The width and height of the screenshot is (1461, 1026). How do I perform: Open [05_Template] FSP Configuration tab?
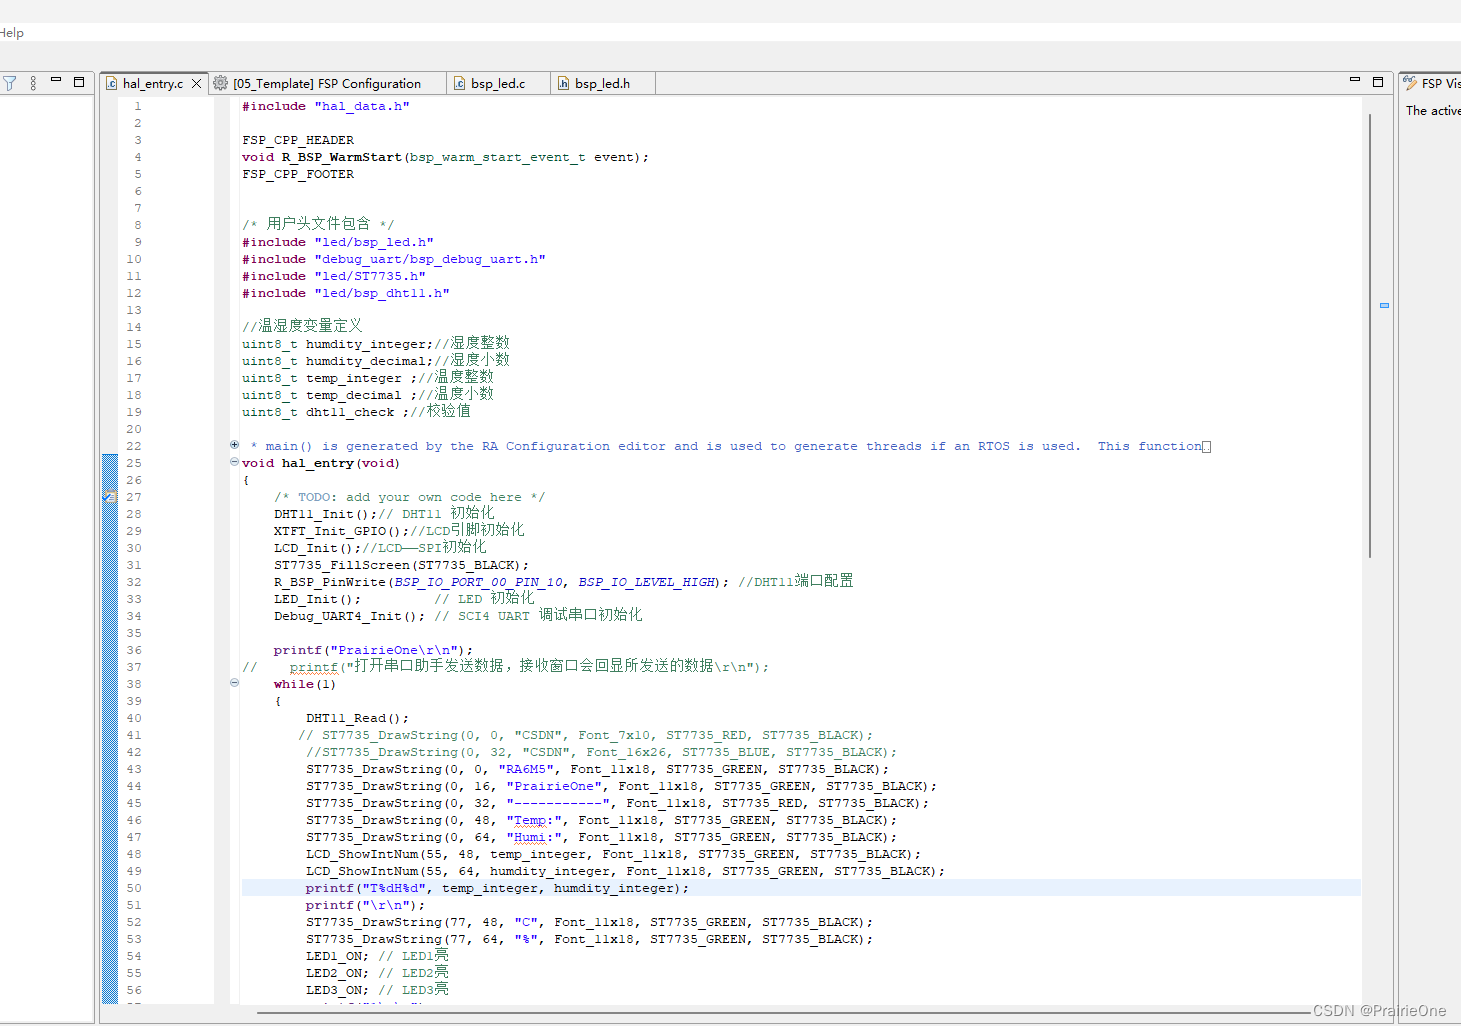coord(326,84)
